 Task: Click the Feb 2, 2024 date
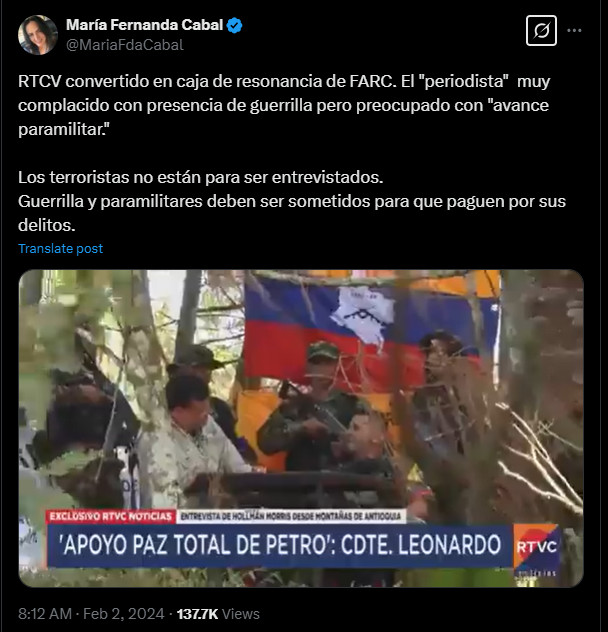pos(123,614)
